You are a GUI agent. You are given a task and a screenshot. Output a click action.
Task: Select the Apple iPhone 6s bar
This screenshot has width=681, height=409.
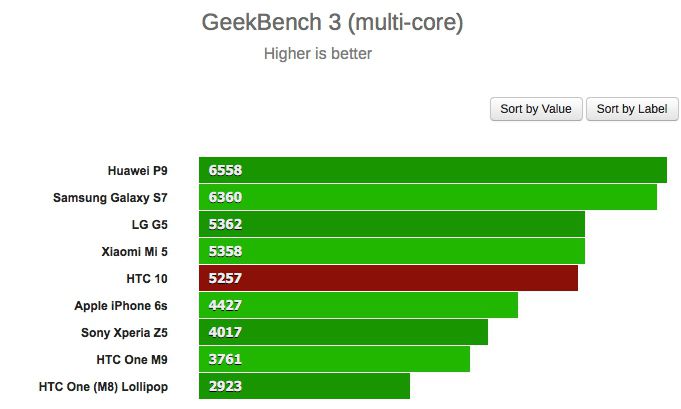point(358,305)
